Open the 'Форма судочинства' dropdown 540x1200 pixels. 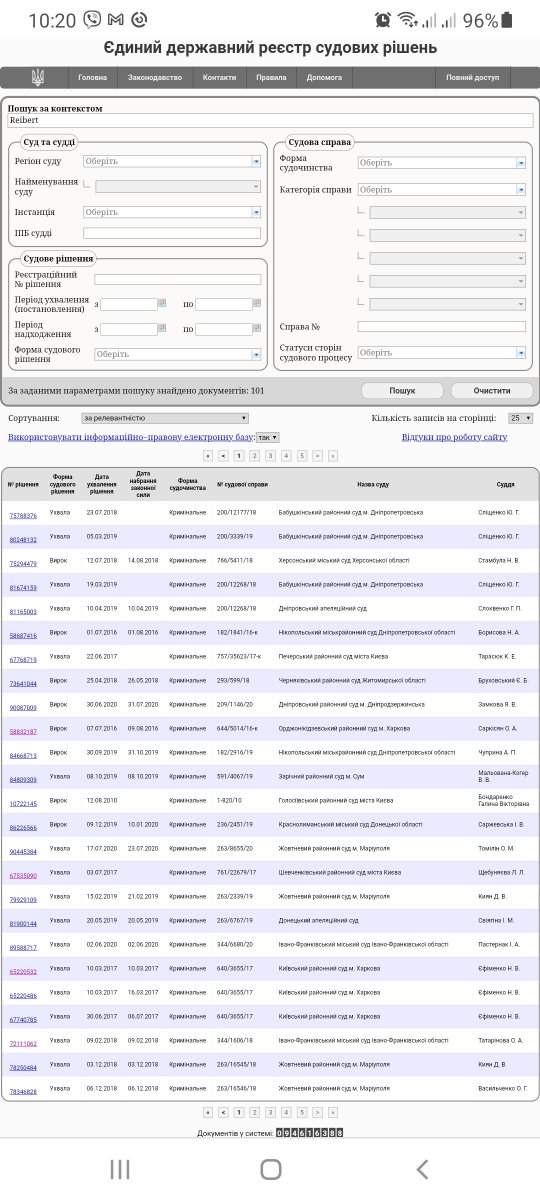tap(441, 163)
